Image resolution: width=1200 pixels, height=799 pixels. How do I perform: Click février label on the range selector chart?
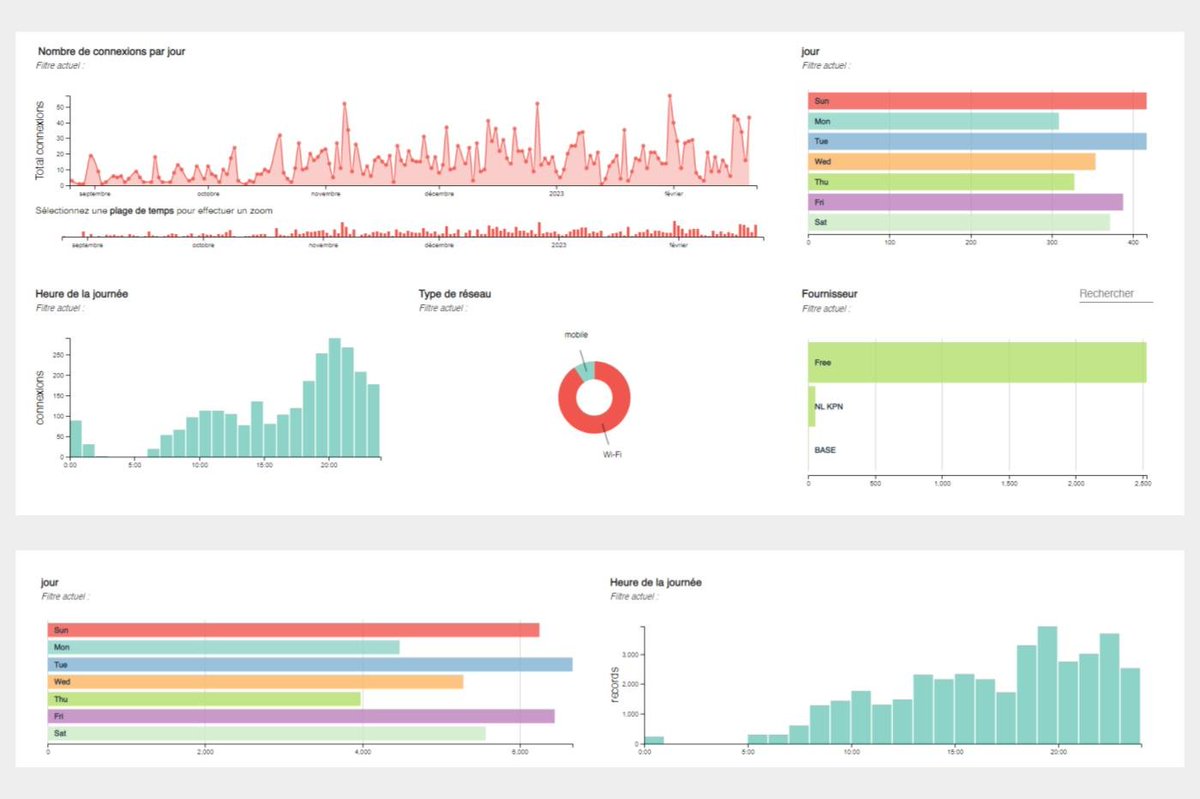pos(677,245)
